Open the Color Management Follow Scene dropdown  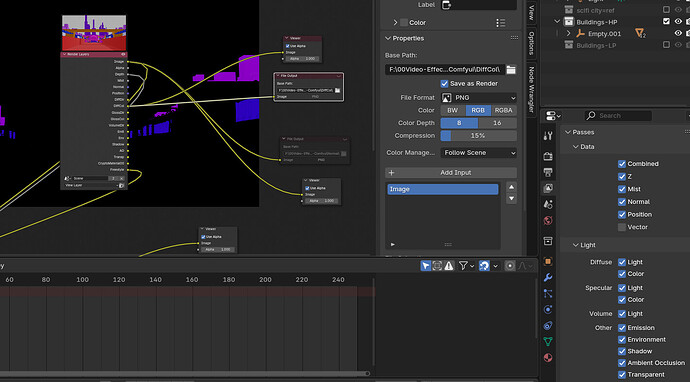tap(479, 153)
